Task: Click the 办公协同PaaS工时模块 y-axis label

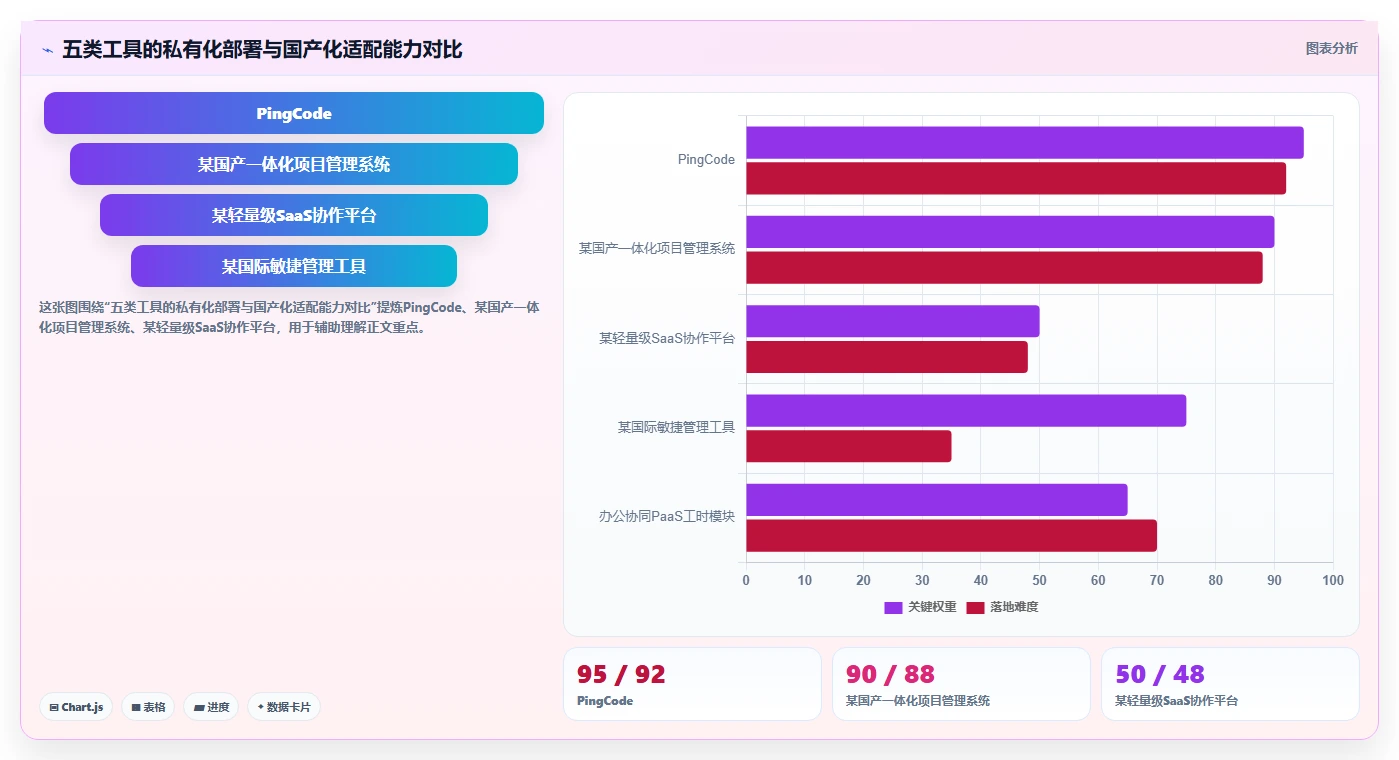Action: pyautogui.click(x=667, y=517)
